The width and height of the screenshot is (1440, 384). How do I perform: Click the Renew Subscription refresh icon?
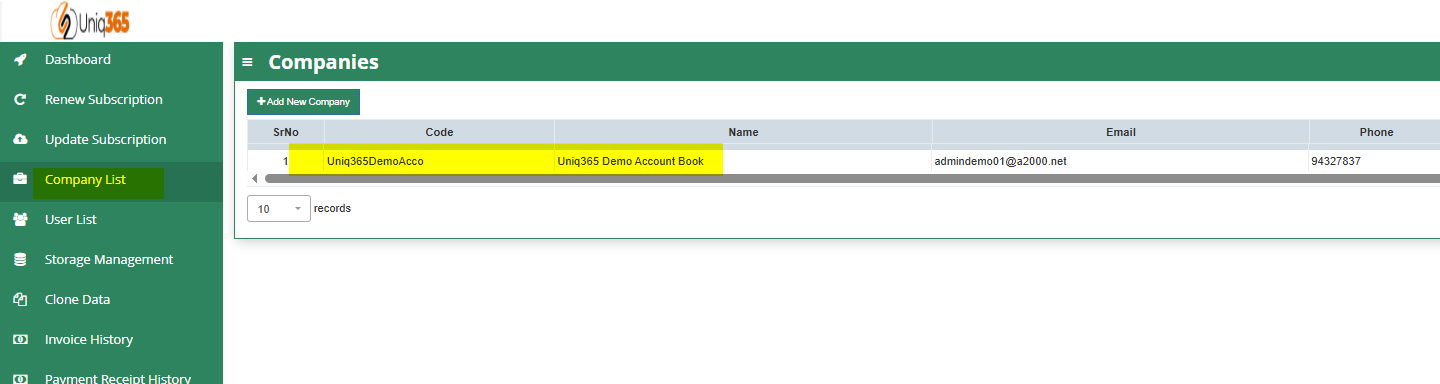pos(20,100)
